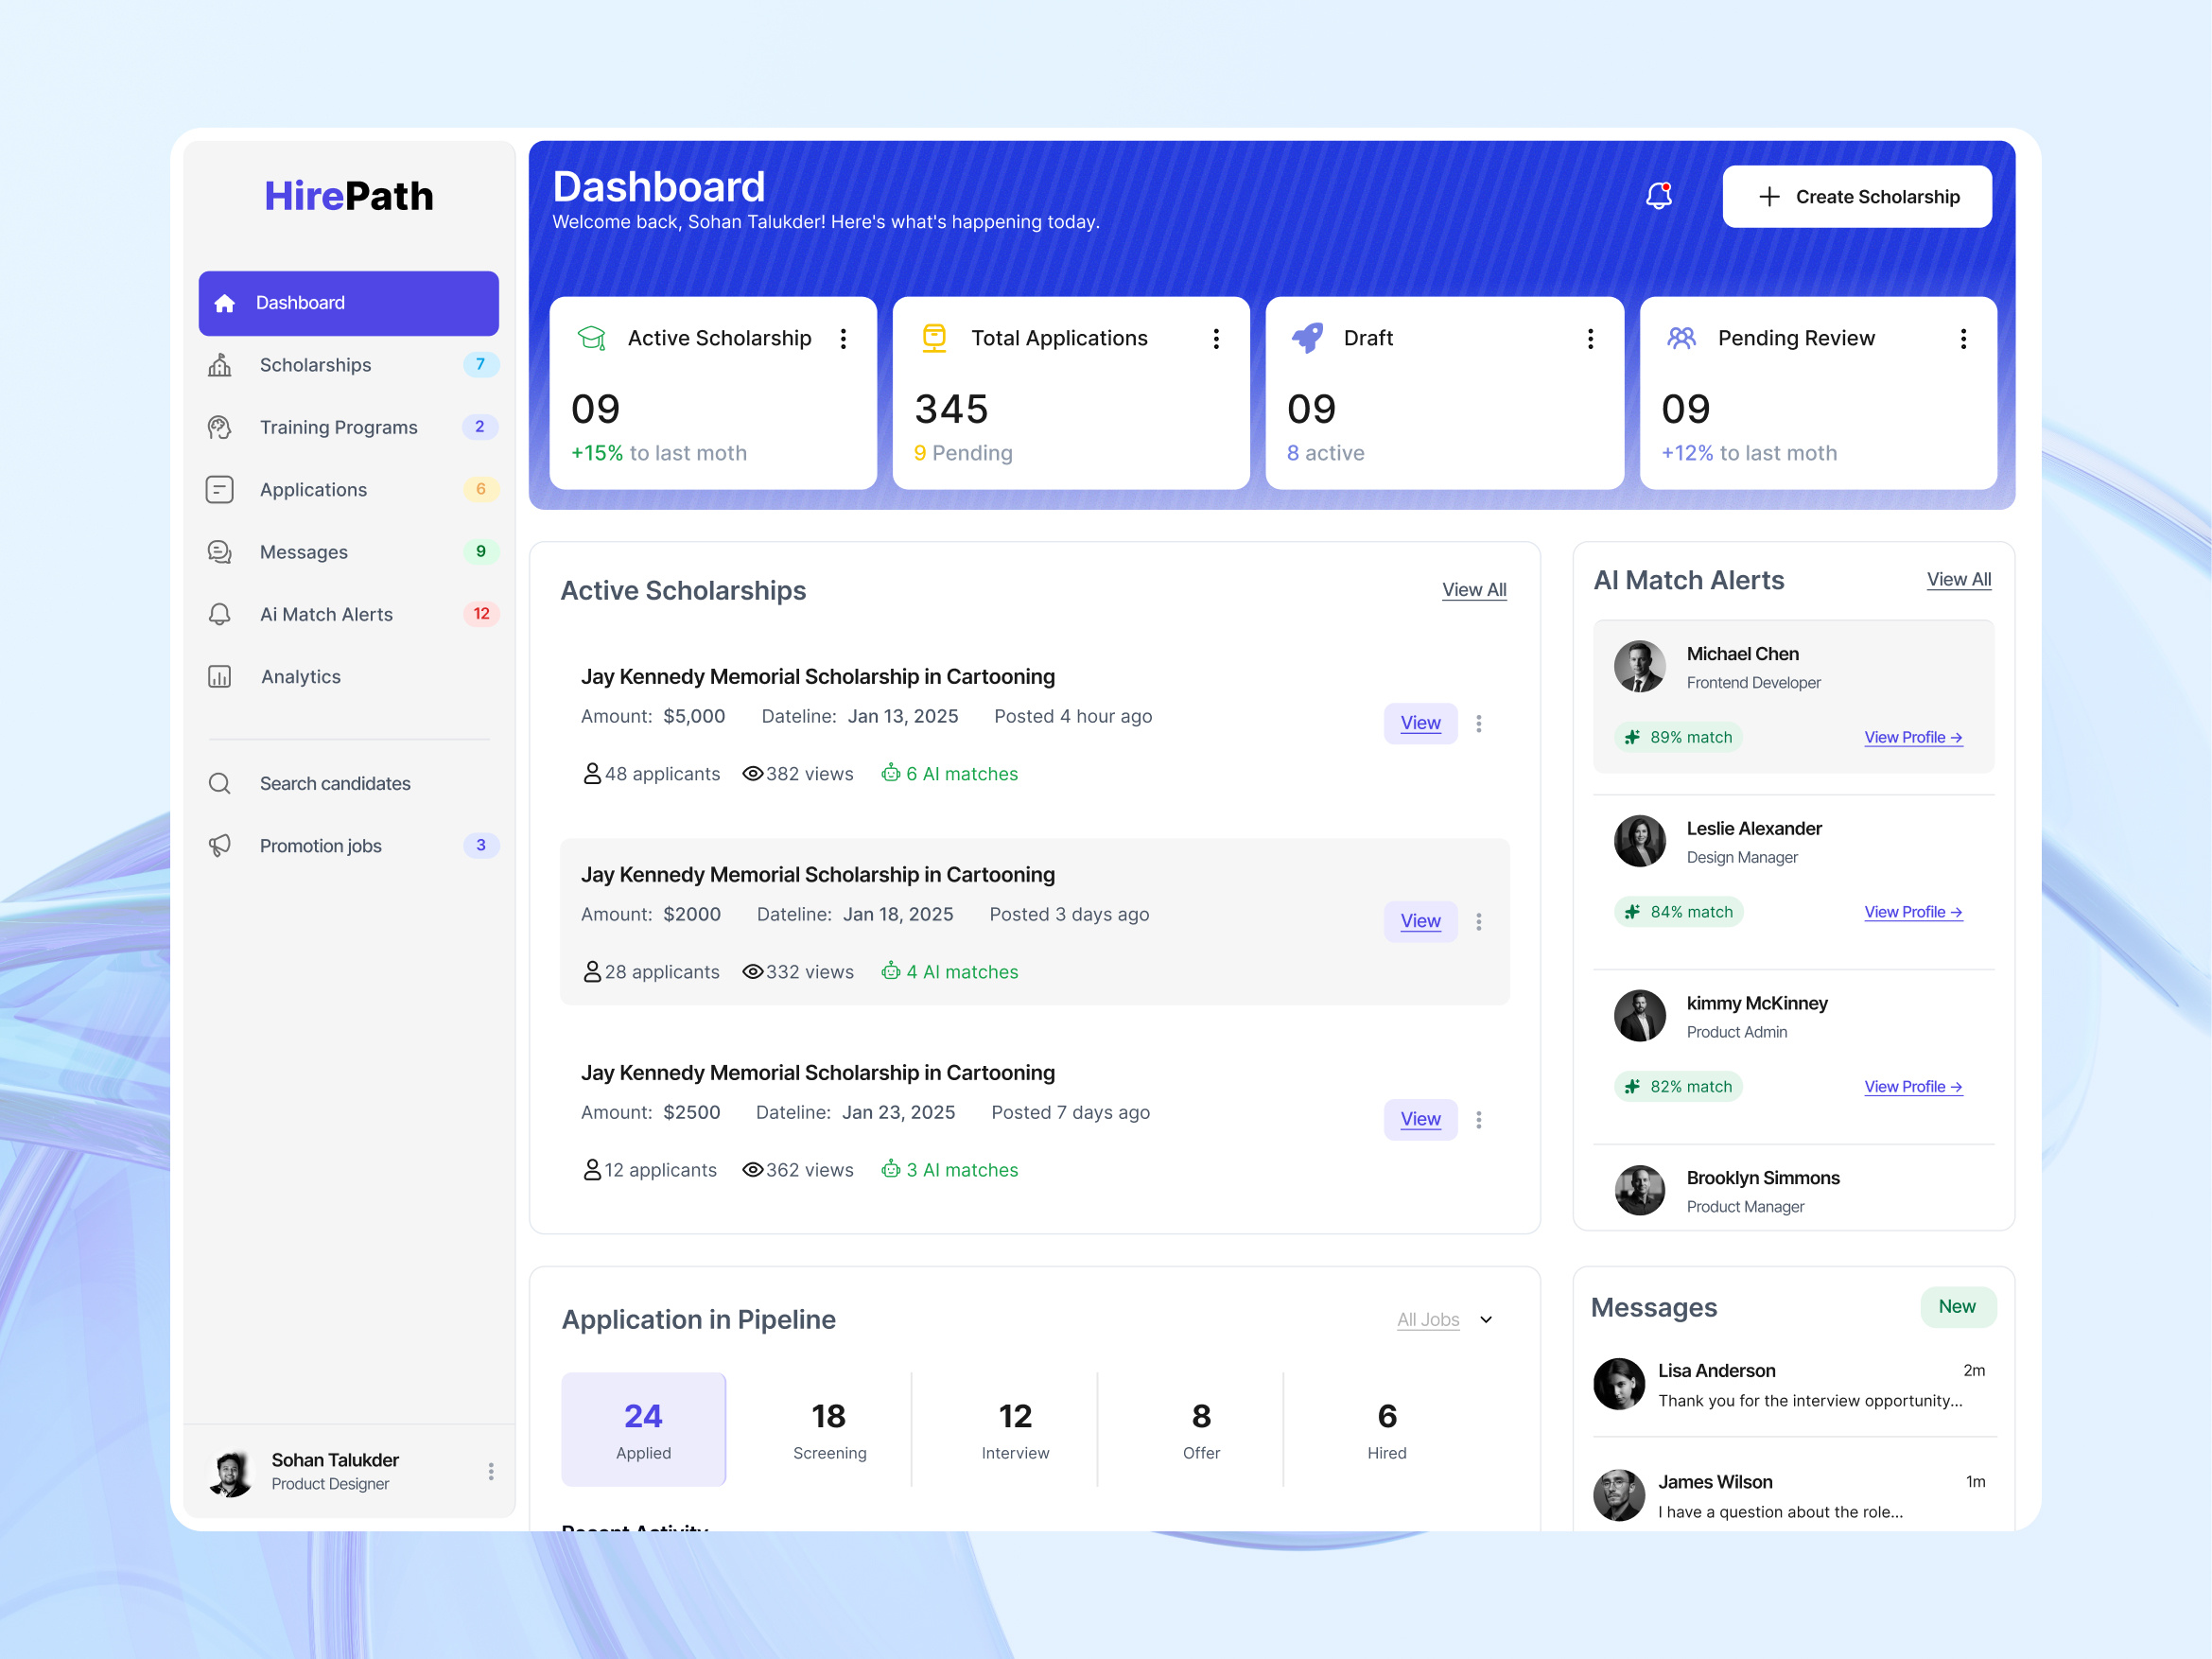Open Promotion jobs via the megaphone icon
Screen dimensions: 2212x1659
tap(220, 845)
